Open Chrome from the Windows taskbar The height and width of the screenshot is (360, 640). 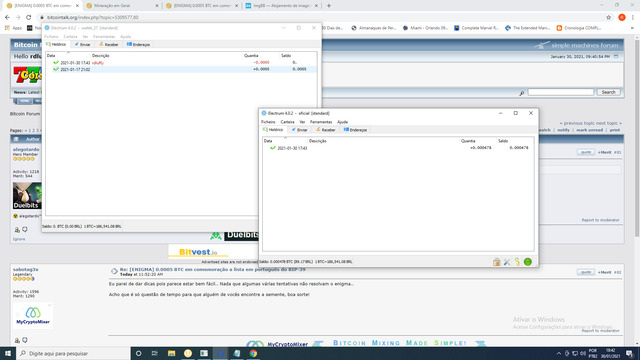coord(253,353)
